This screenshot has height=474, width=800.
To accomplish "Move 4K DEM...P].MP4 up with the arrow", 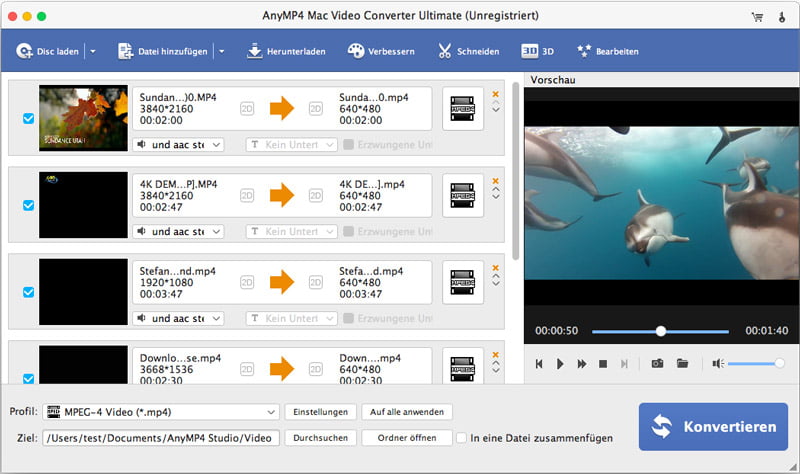I will pos(495,189).
